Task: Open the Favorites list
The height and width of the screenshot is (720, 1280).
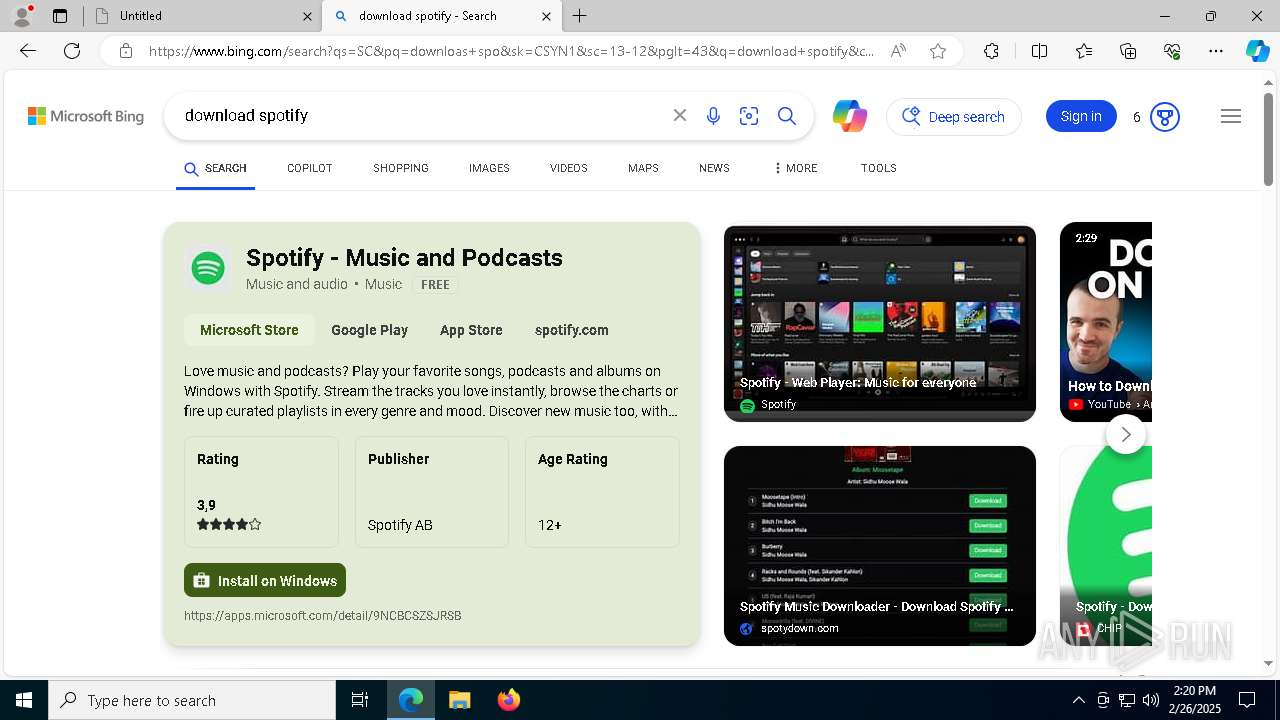Action: (1084, 51)
